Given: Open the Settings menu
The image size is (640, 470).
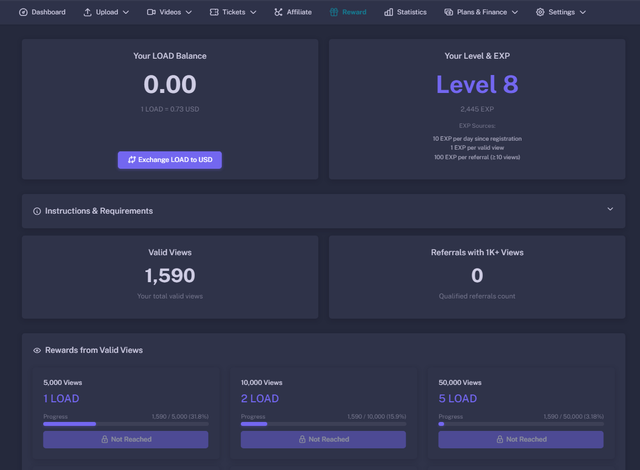Looking at the screenshot, I should coord(561,12).
